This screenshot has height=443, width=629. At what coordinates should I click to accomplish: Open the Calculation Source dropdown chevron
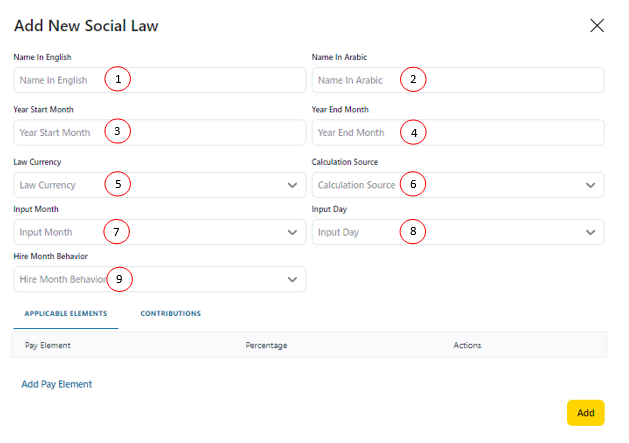[x=590, y=185]
